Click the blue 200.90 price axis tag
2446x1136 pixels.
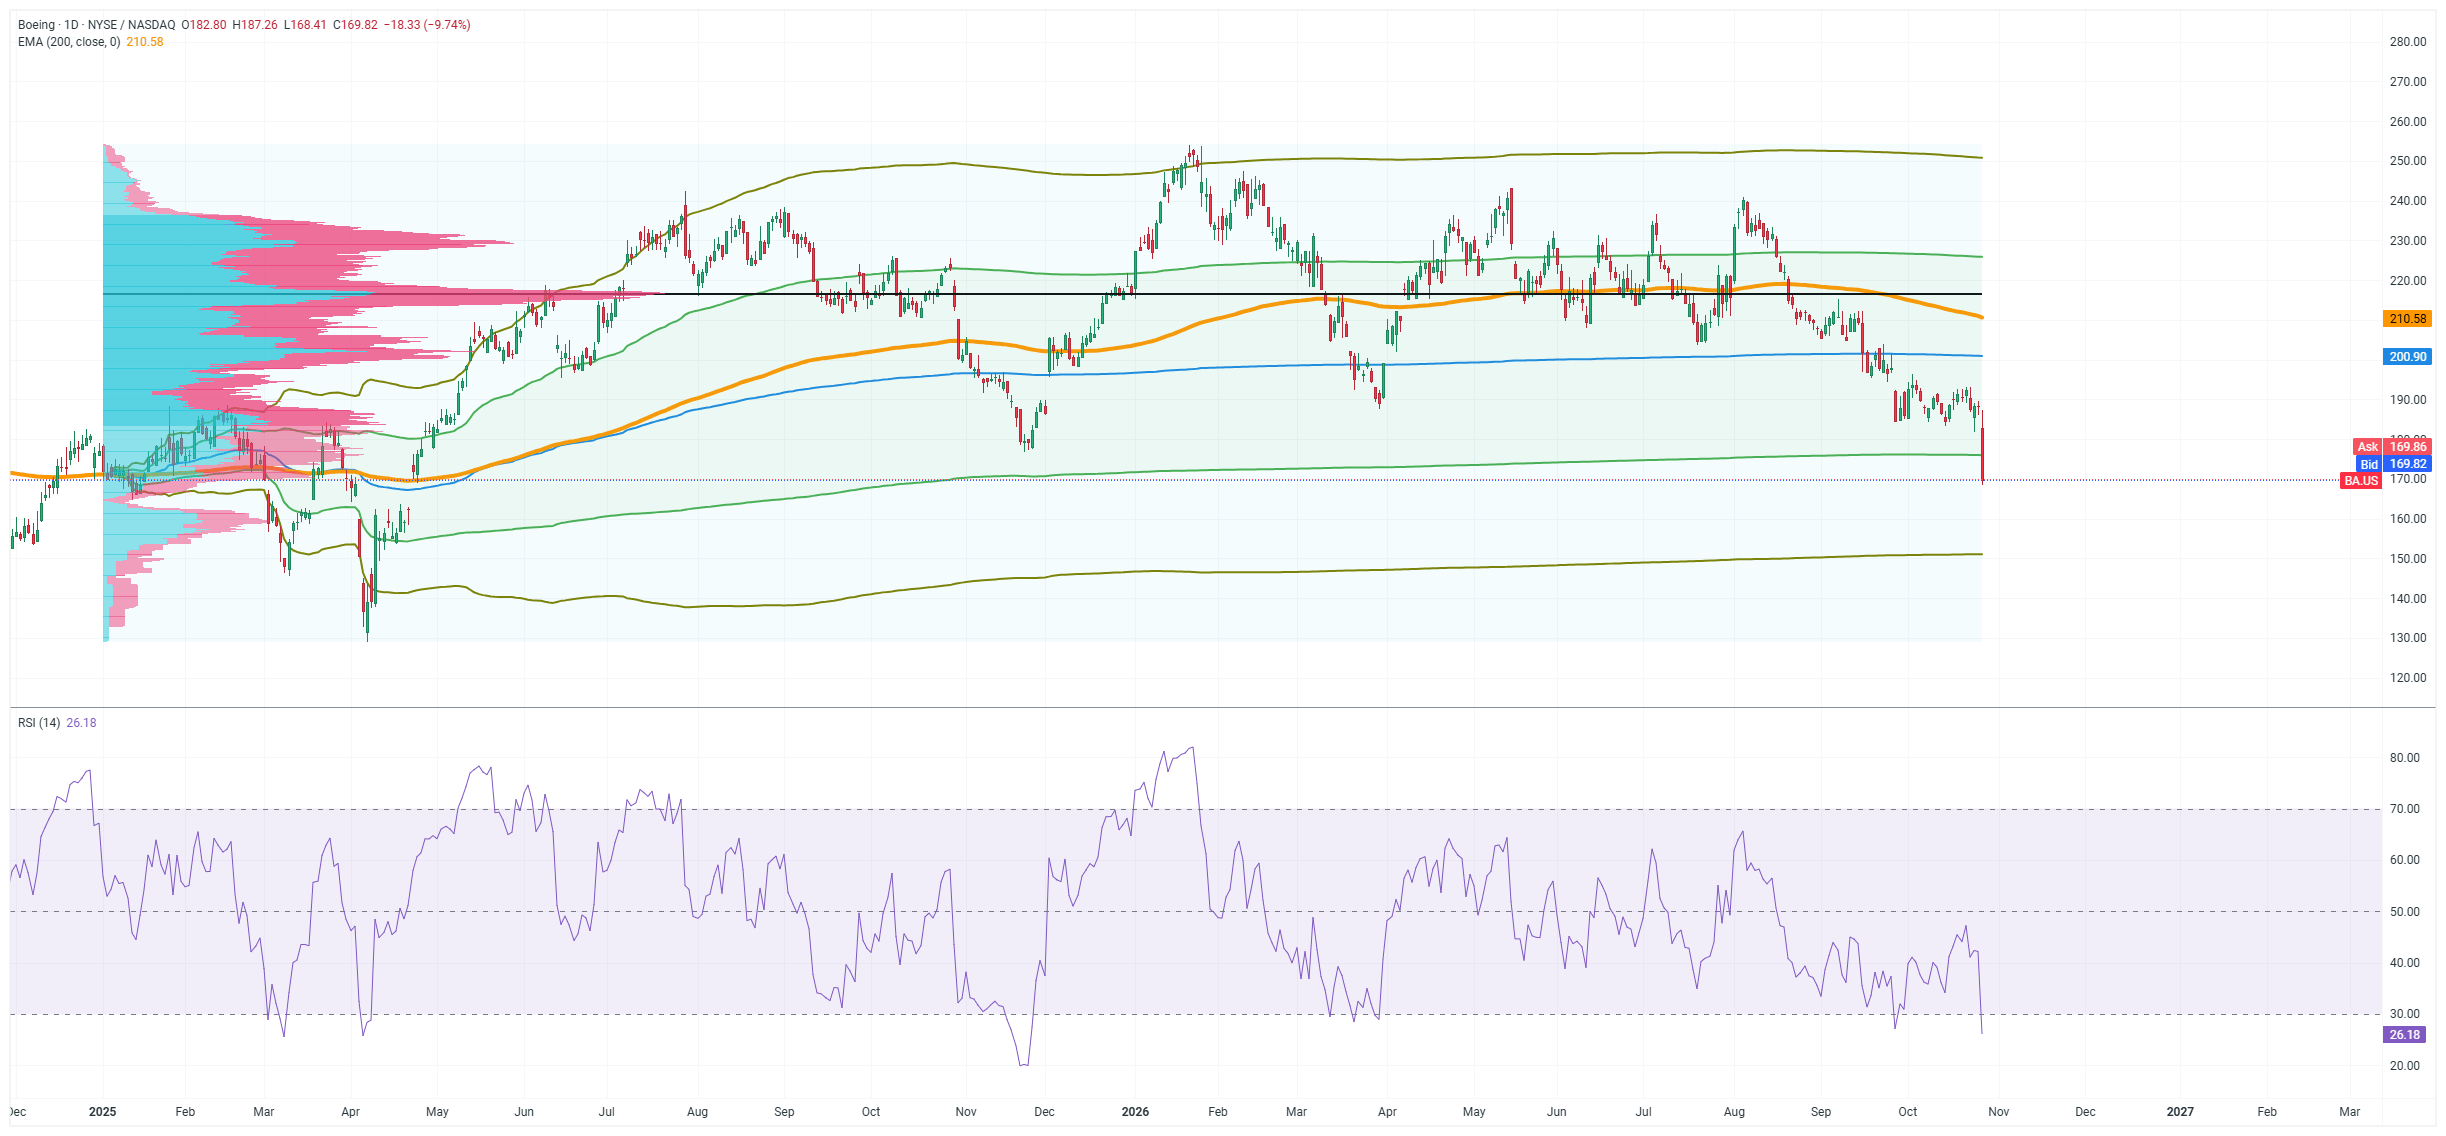[x=2407, y=357]
